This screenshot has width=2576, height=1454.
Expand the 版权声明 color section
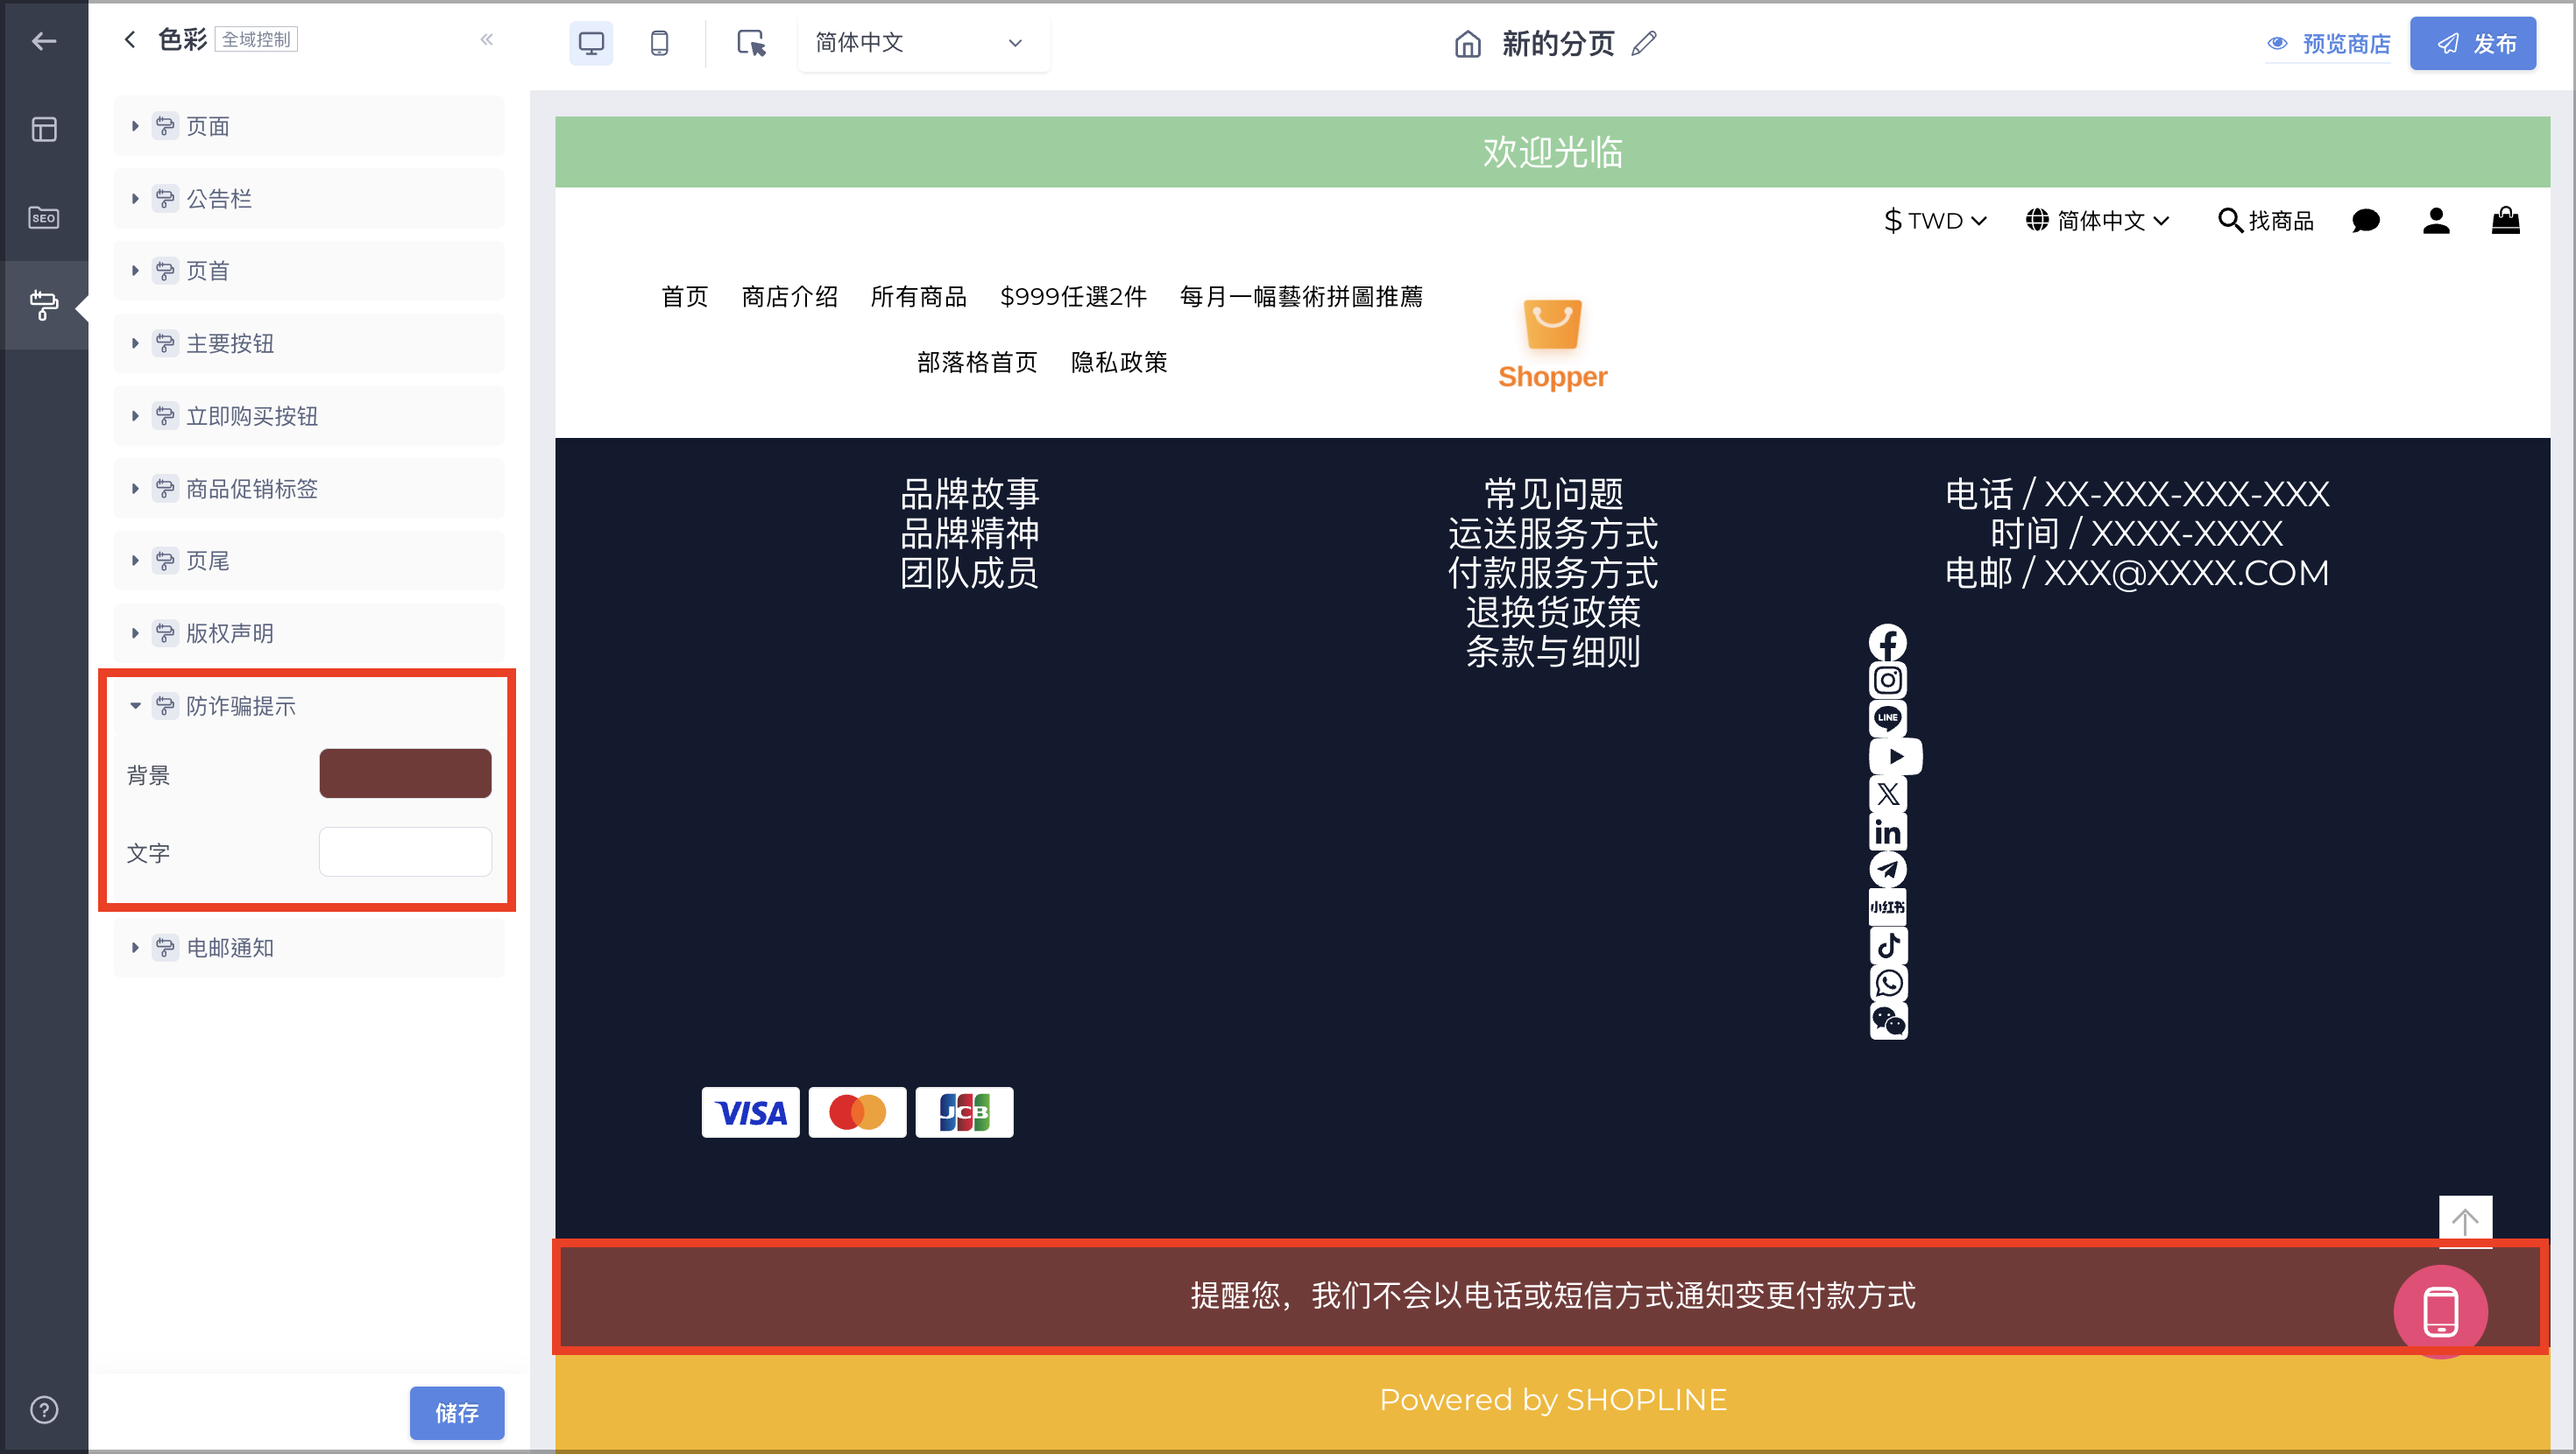[x=309, y=633]
